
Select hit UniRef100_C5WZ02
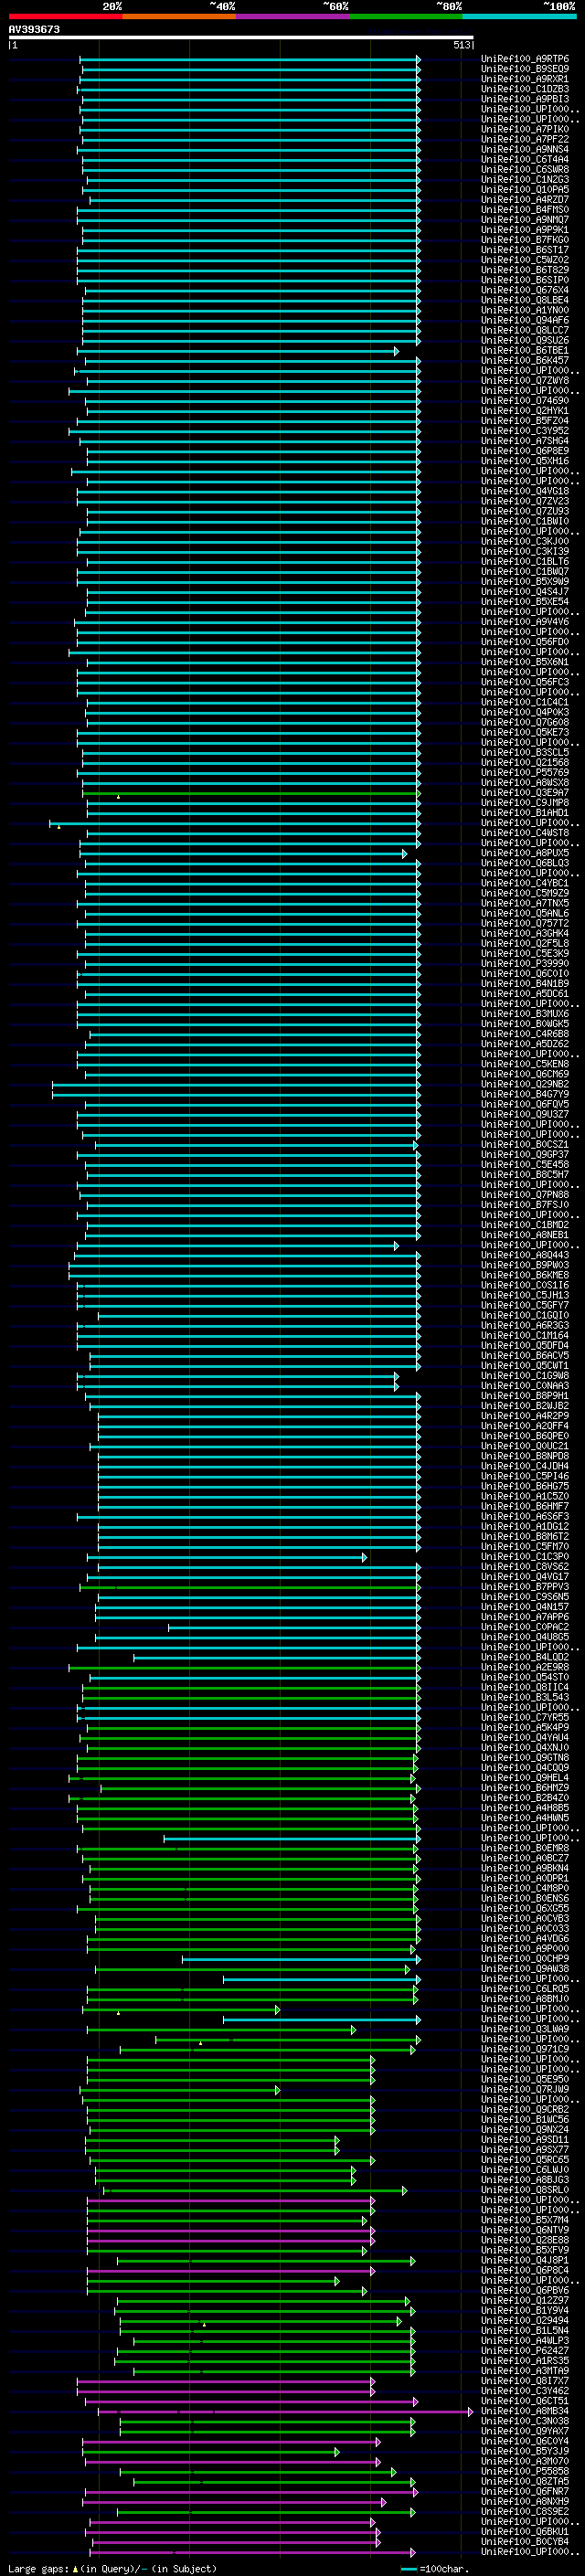(x=525, y=260)
